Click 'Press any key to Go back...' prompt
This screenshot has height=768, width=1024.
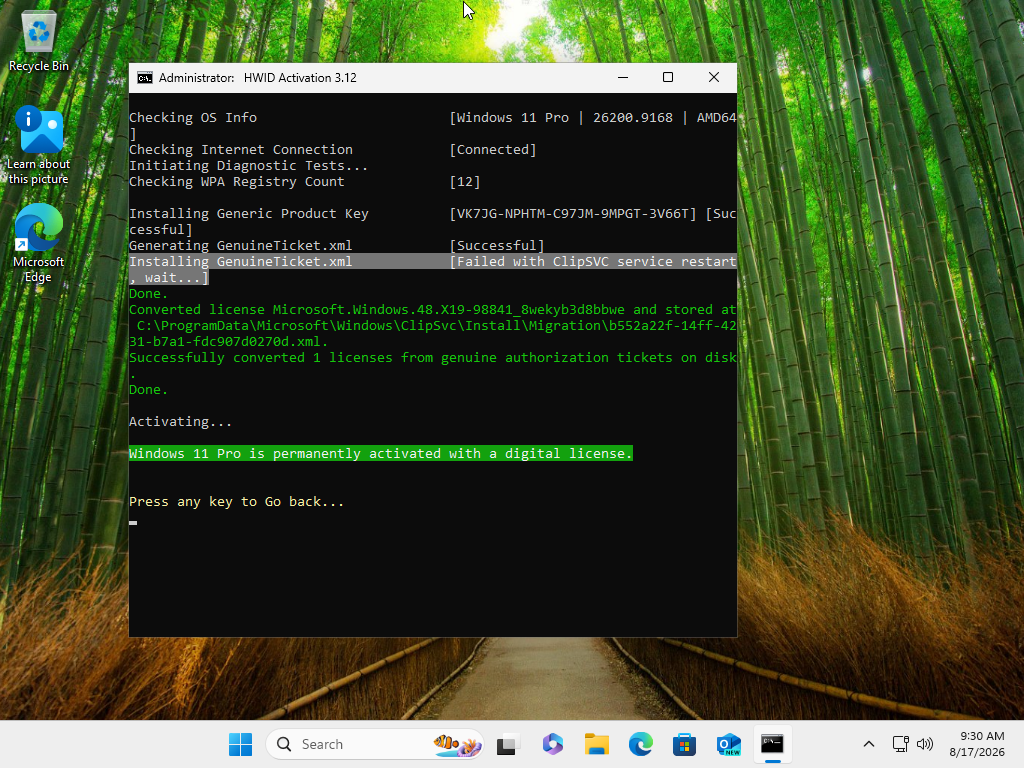coord(236,502)
